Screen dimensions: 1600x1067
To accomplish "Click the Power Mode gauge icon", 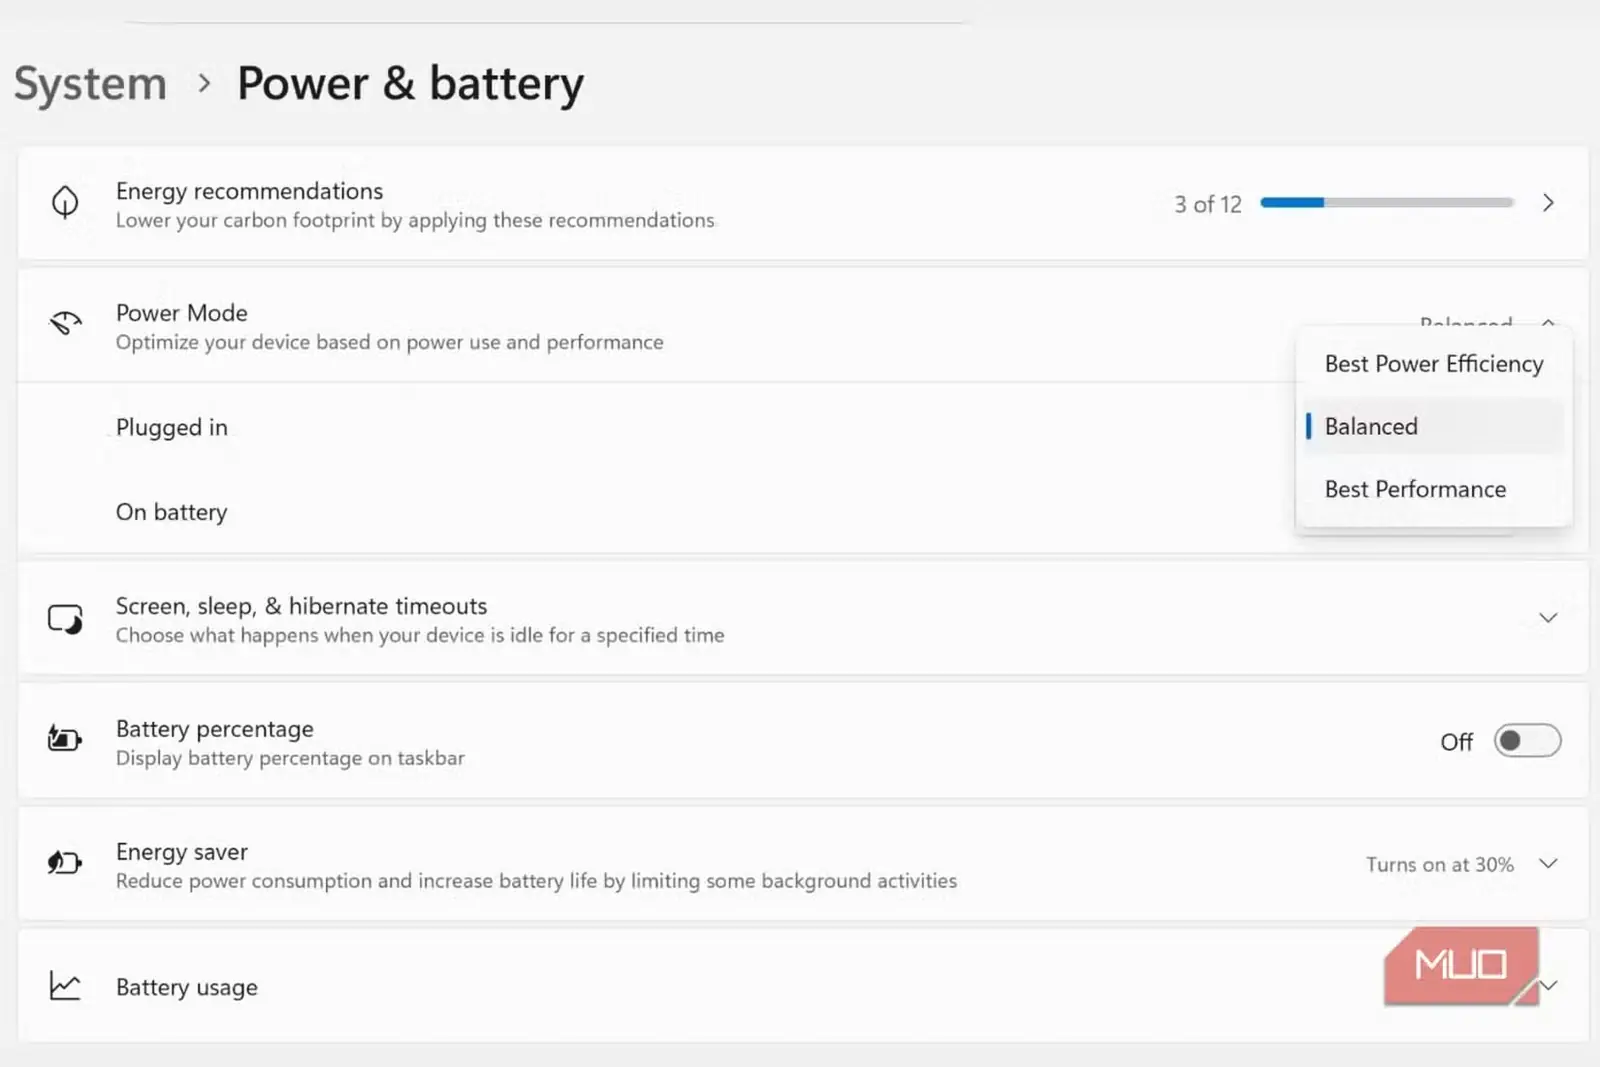I will click(x=65, y=324).
